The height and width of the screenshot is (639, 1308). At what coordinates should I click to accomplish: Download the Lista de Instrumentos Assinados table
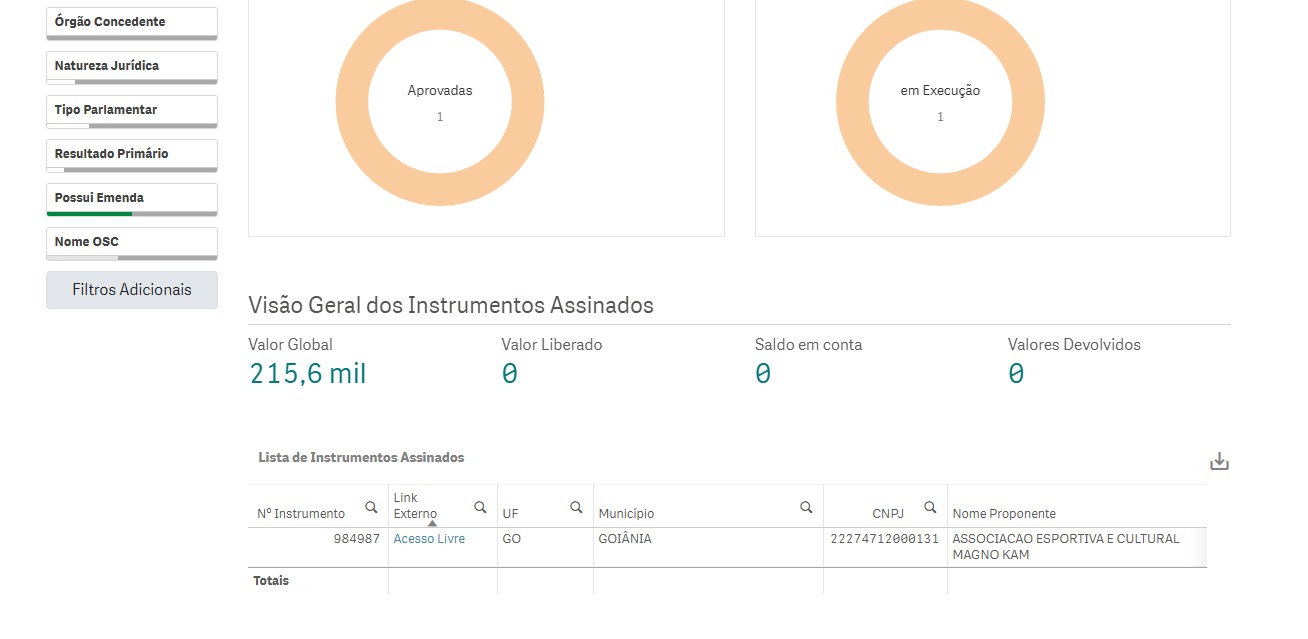point(1219,462)
